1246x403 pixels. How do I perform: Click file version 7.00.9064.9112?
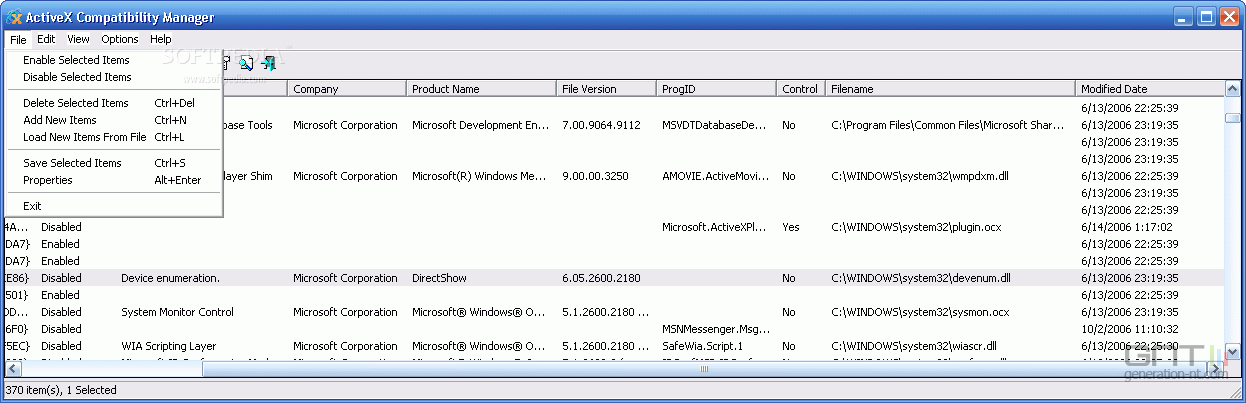click(x=601, y=126)
